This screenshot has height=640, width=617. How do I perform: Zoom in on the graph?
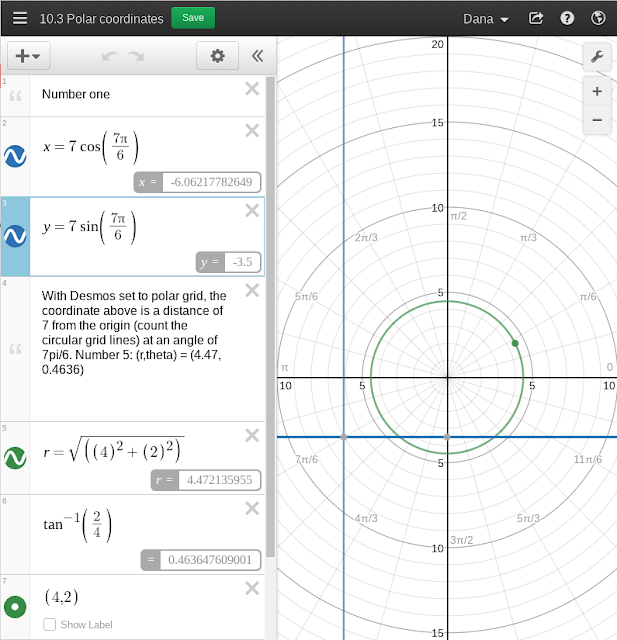point(597,91)
